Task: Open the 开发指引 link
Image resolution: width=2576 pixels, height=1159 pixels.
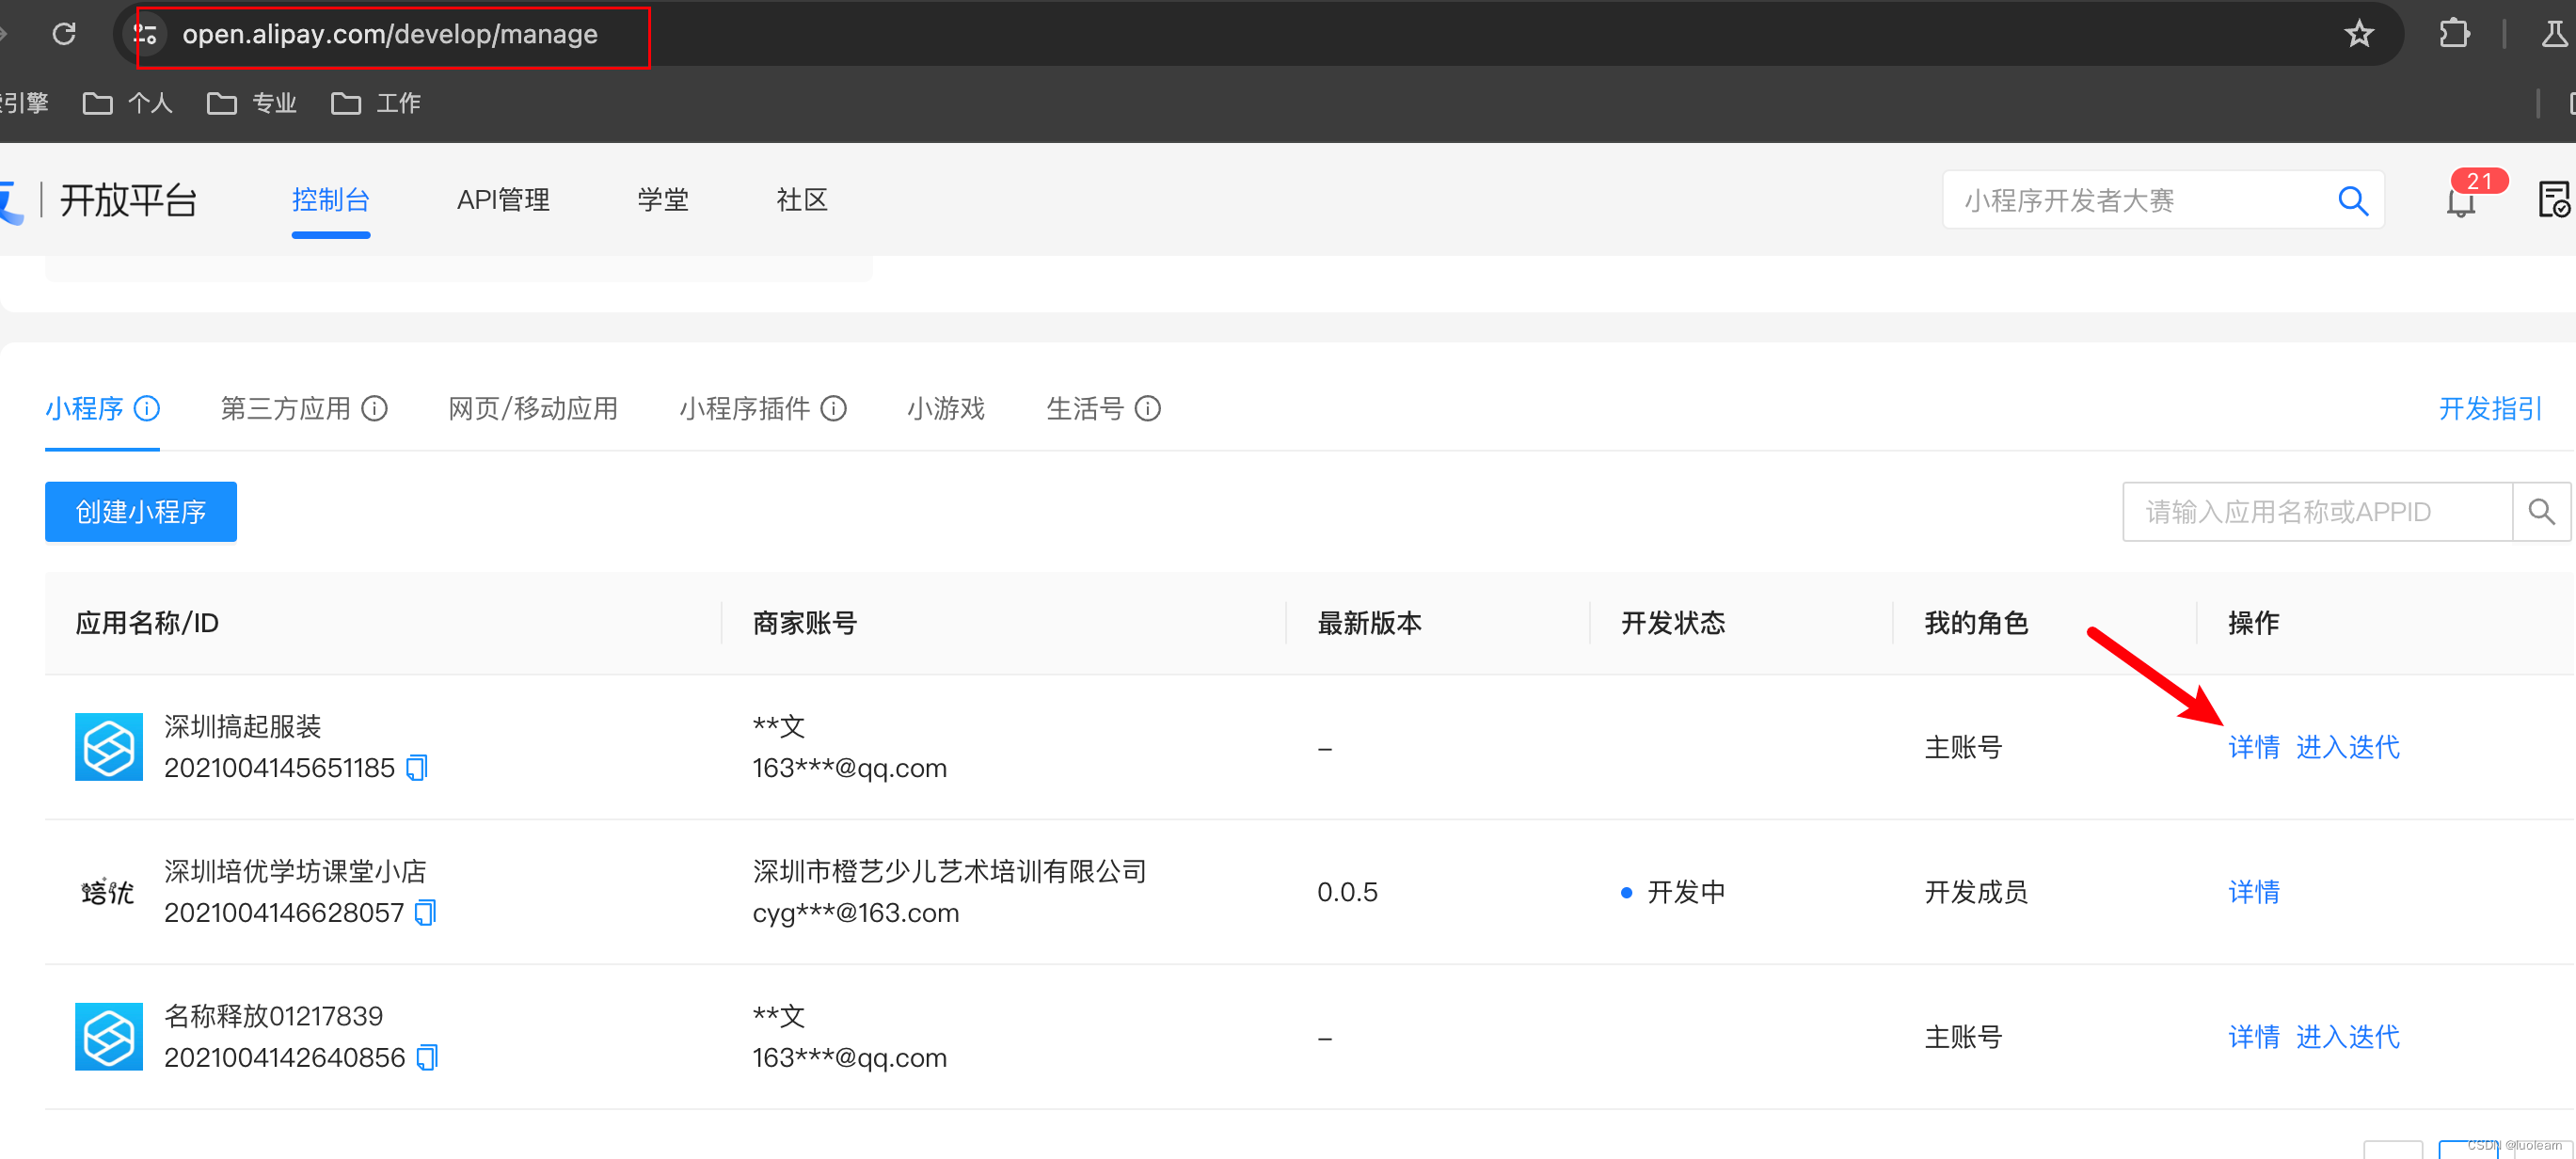Action: point(2490,409)
